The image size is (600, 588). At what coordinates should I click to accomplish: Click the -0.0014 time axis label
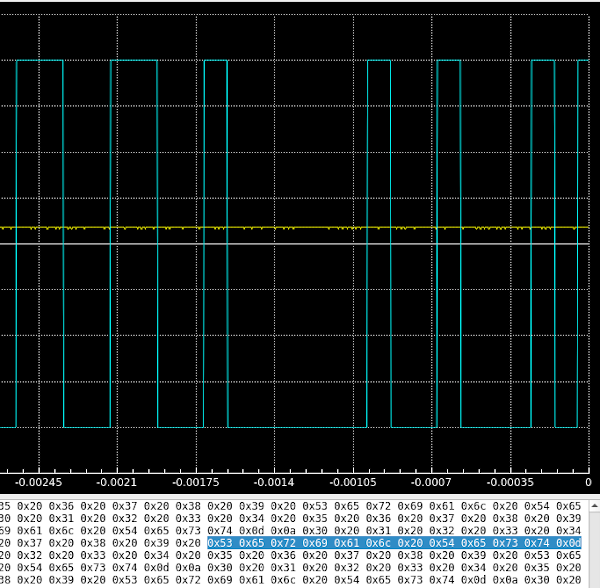click(x=274, y=482)
